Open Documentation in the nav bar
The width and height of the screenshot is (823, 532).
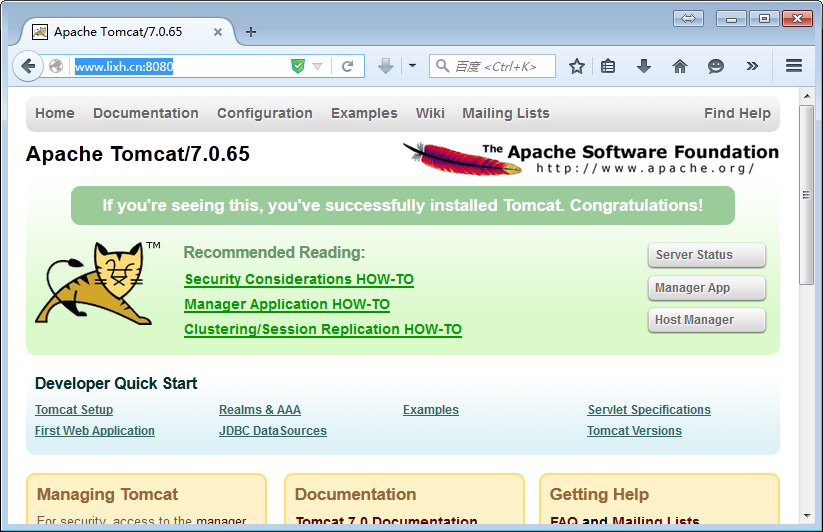(146, 113)
